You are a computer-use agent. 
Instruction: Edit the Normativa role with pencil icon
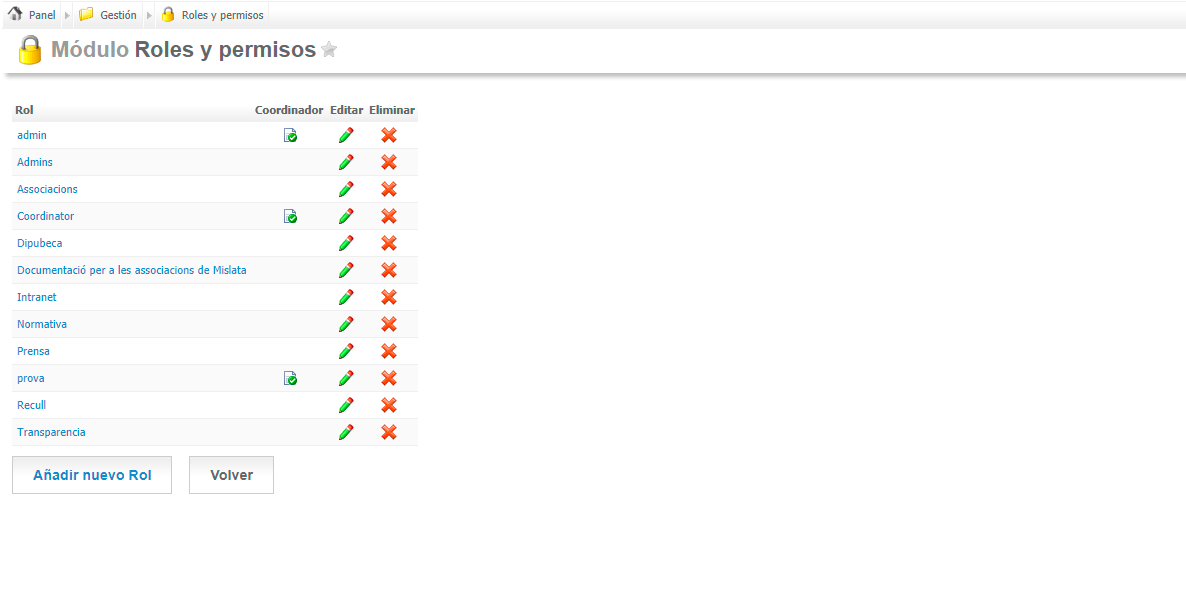click(x=346, y=324)
